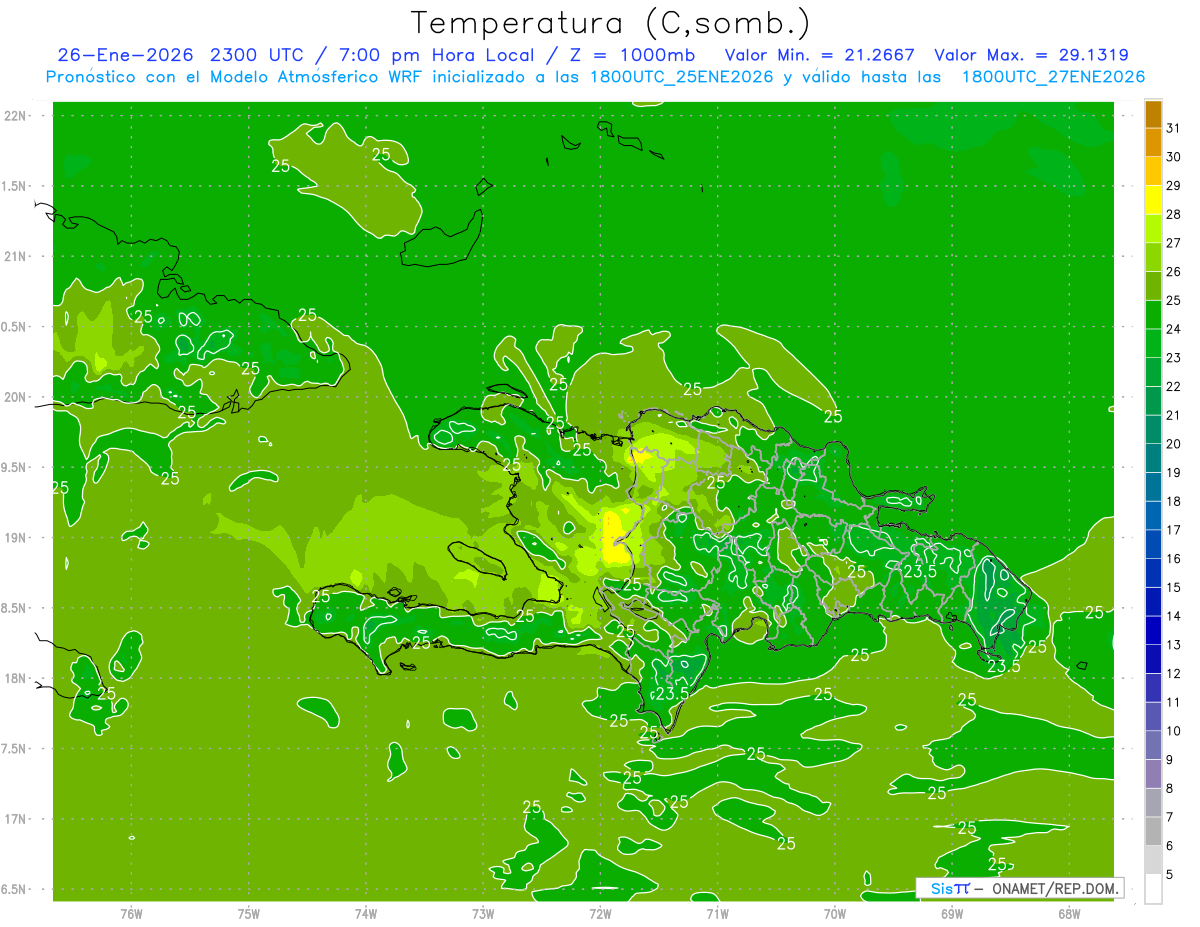Click the "75W" longitude axis label
This screenshot has height=927, width=1200.
coord(248,914)
